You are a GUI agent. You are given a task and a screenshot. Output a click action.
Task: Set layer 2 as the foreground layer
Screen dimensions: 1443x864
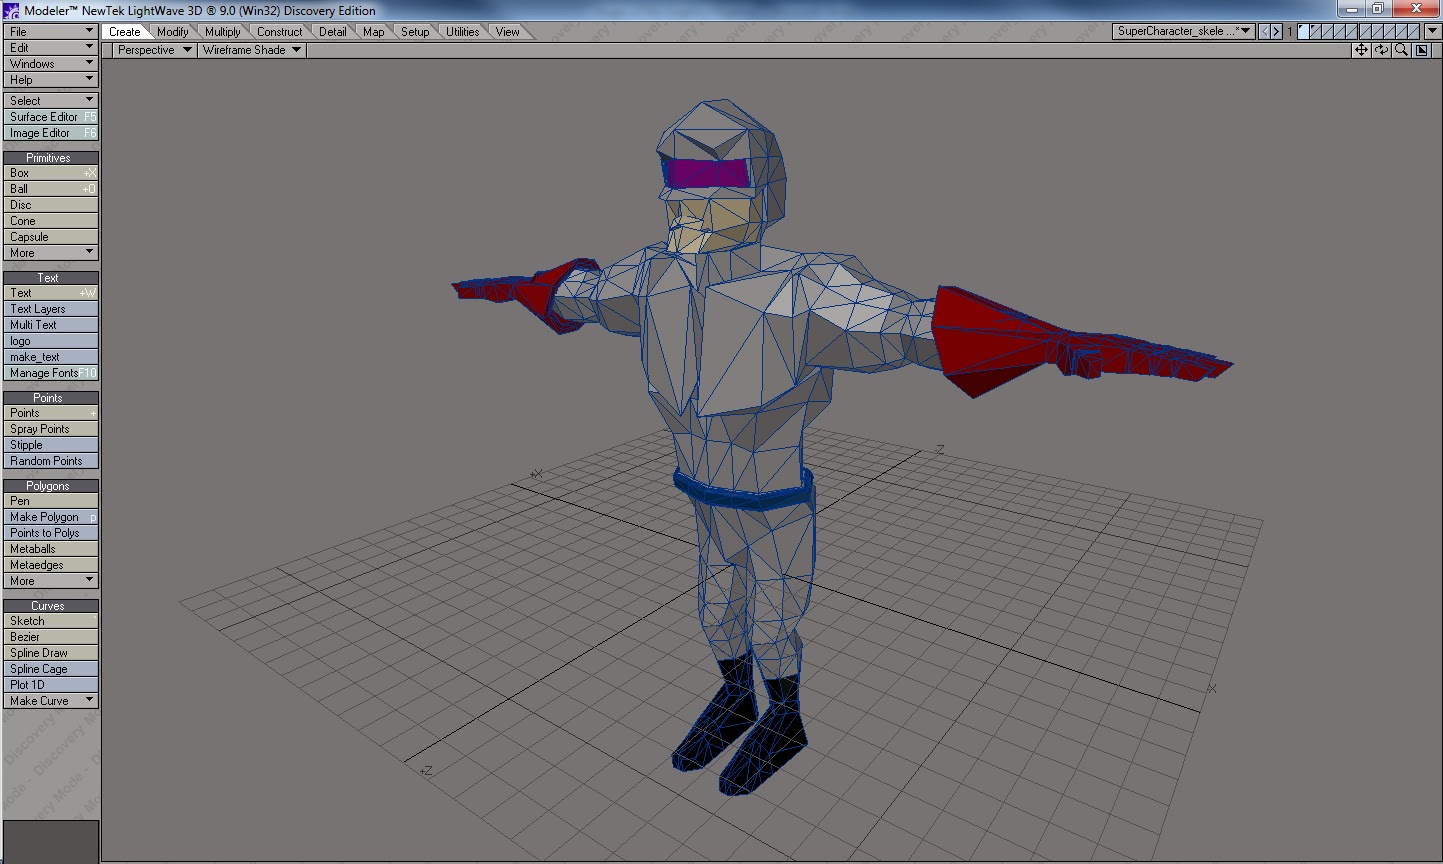(x=1315, y=29)
